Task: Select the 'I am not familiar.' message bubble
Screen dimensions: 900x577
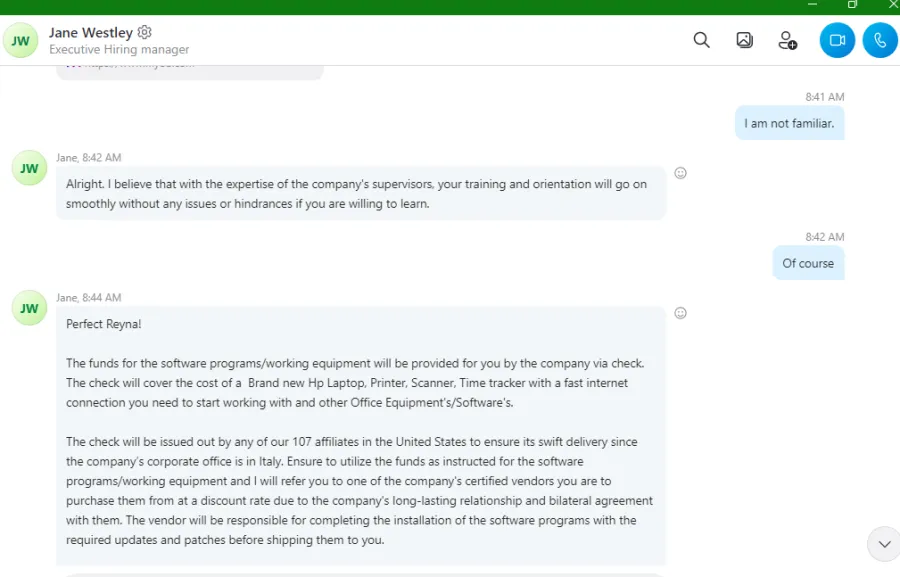Action: (789, 123)
